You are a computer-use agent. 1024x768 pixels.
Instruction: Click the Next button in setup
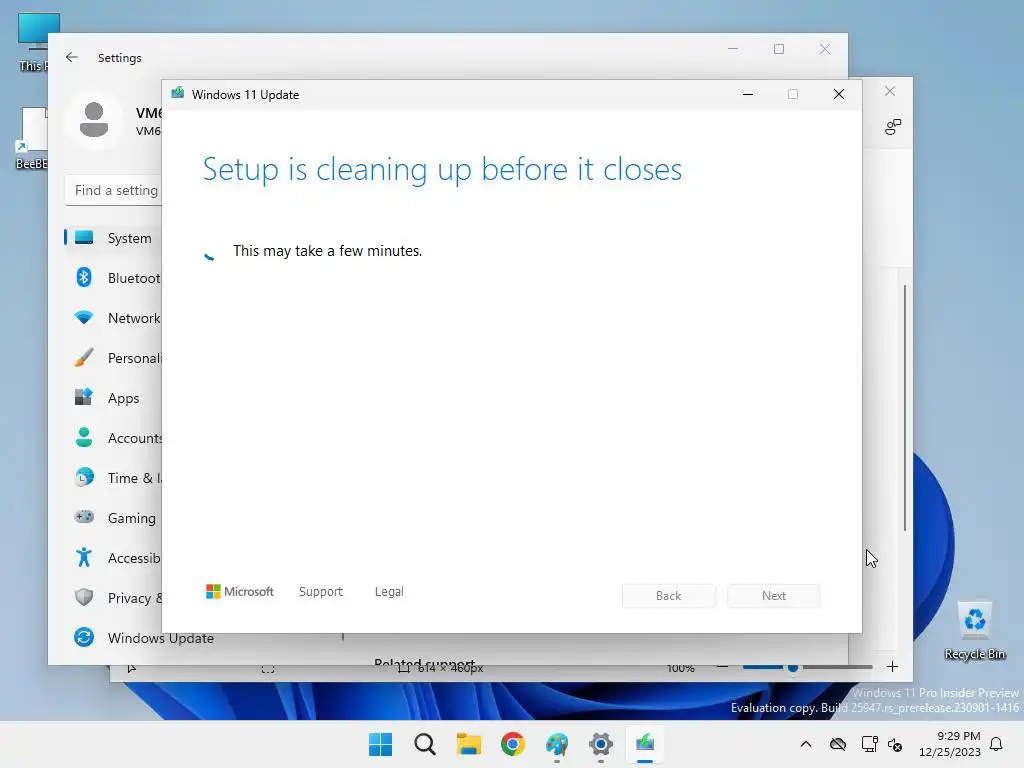(774, 596)
